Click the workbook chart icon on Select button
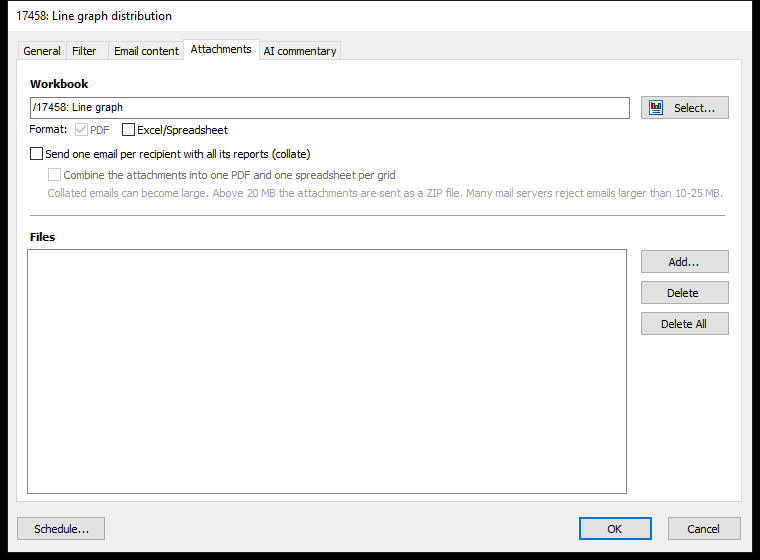760x560 pixels. point(656,108)
